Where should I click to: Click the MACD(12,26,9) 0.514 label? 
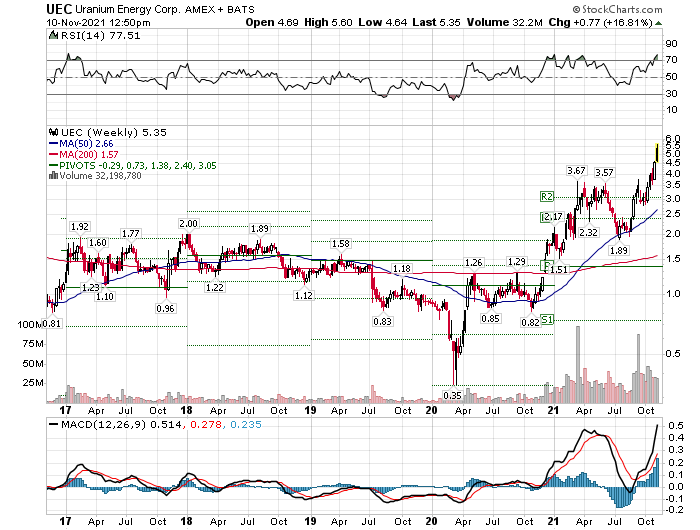121,424
